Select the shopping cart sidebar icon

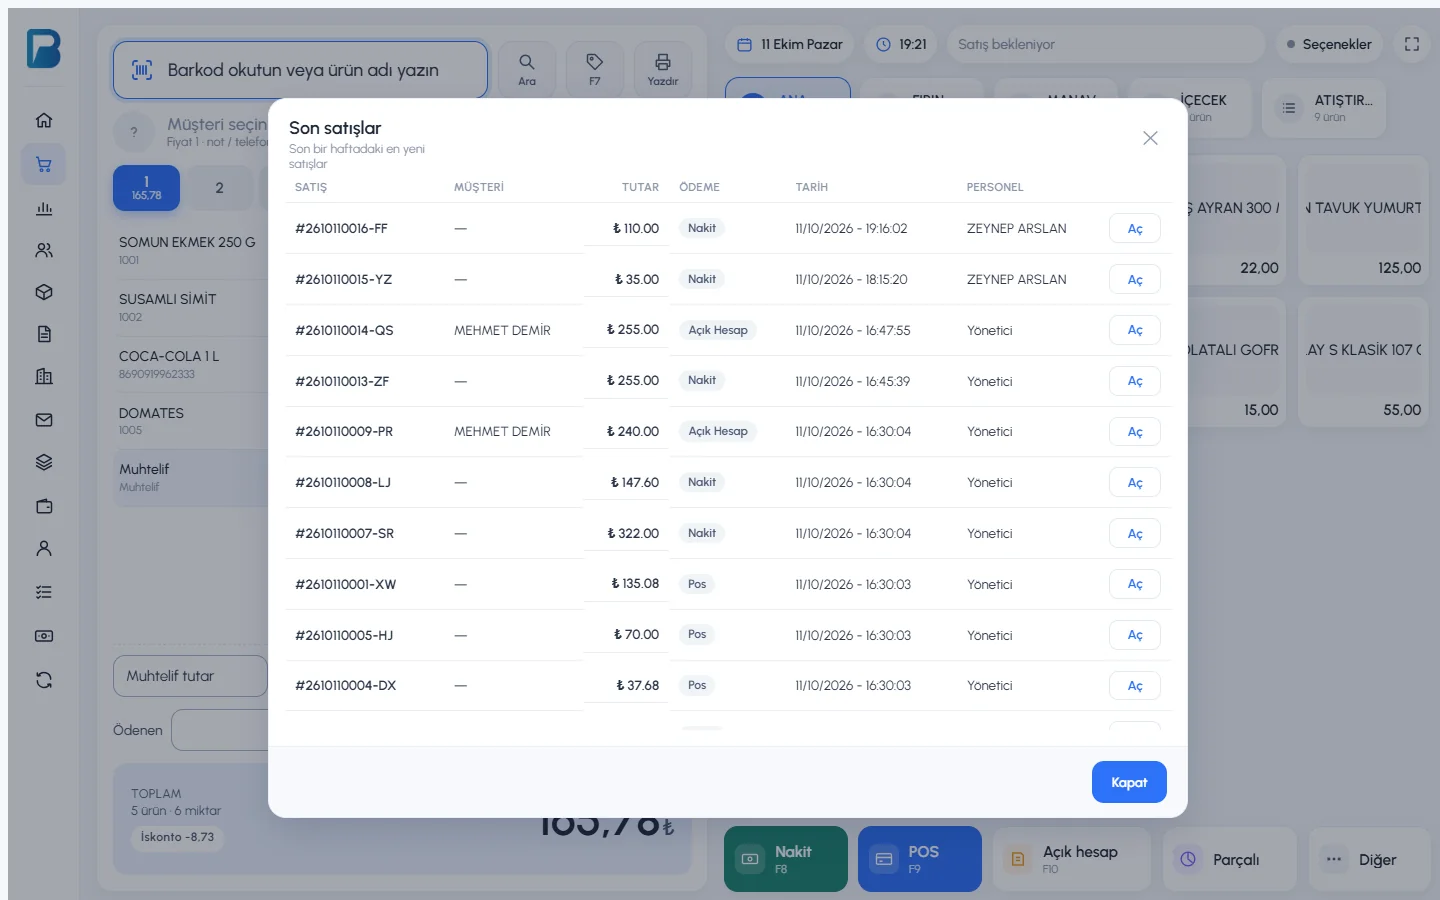pyautogui.click(x=44, y=165)
